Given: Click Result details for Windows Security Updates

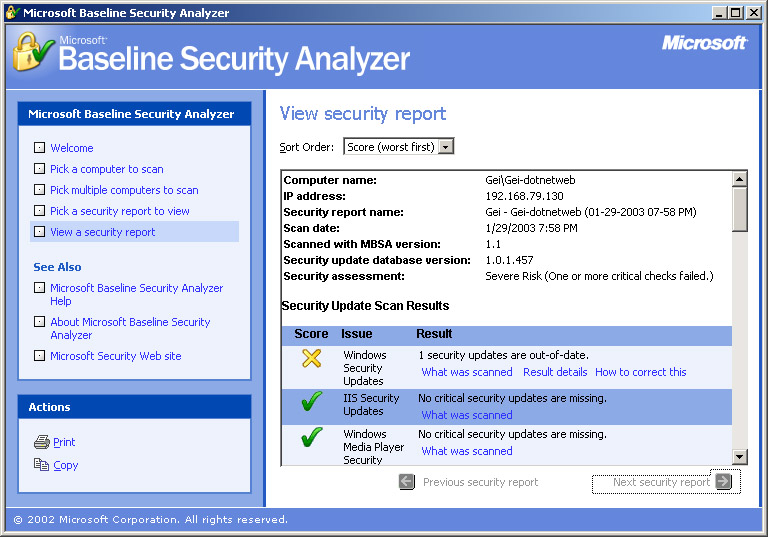Looking at the screenshot, I should click(x=555, y=372).
